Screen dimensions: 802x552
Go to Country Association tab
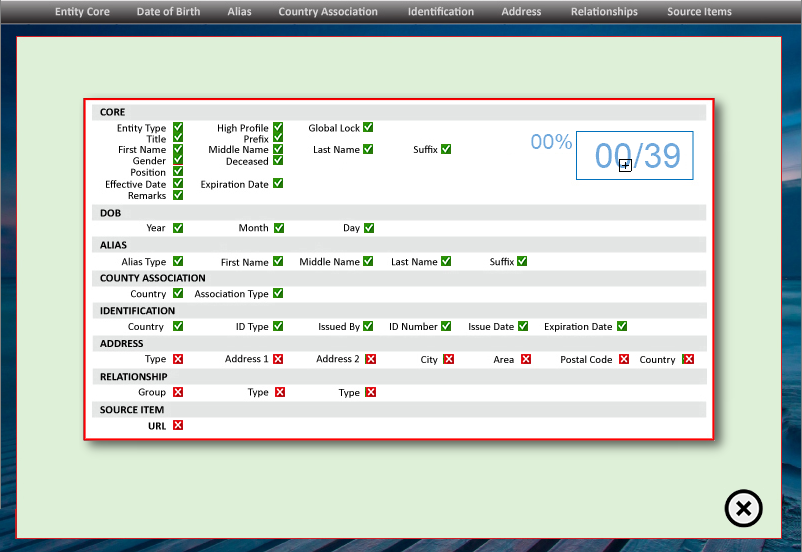pyautogui.click(x=328, y=11)
